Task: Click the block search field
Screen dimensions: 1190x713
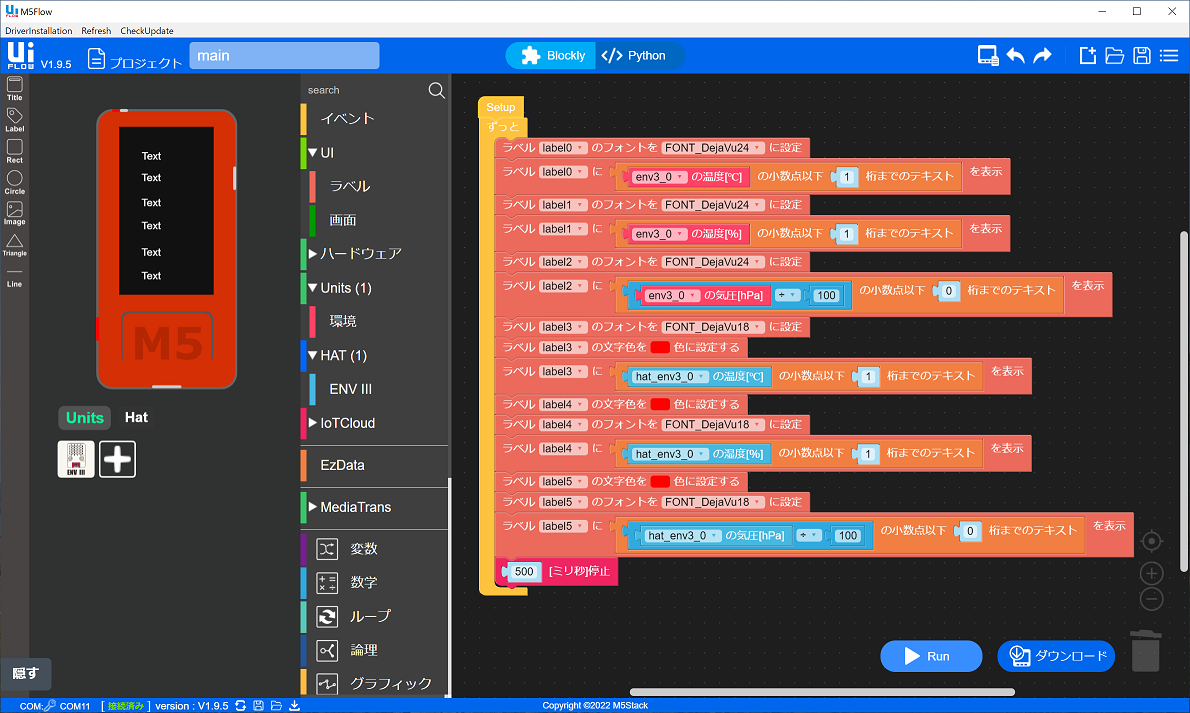Action: coord(364,90)
